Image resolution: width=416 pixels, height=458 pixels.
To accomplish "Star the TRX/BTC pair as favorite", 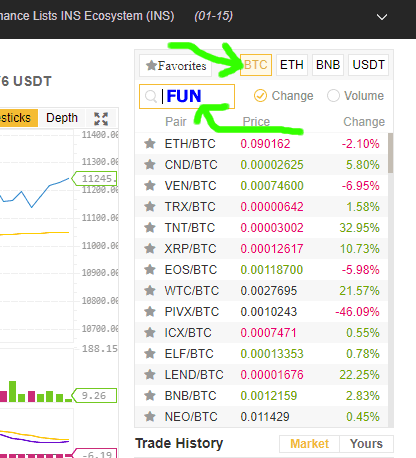I will pyautogui.click(x=150, y=207).
